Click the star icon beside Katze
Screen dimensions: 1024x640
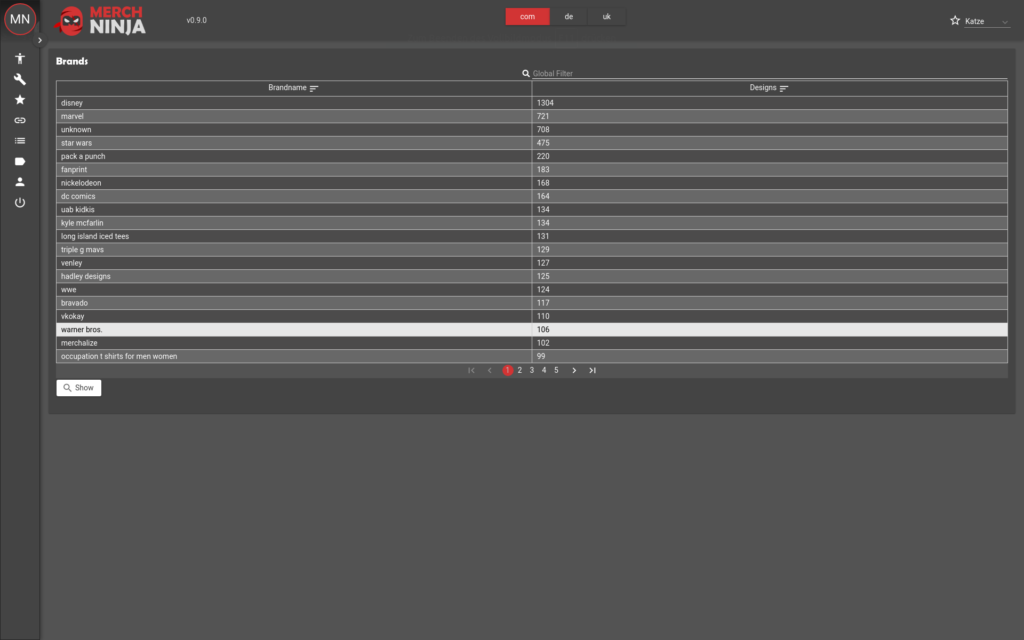point(955,21)
